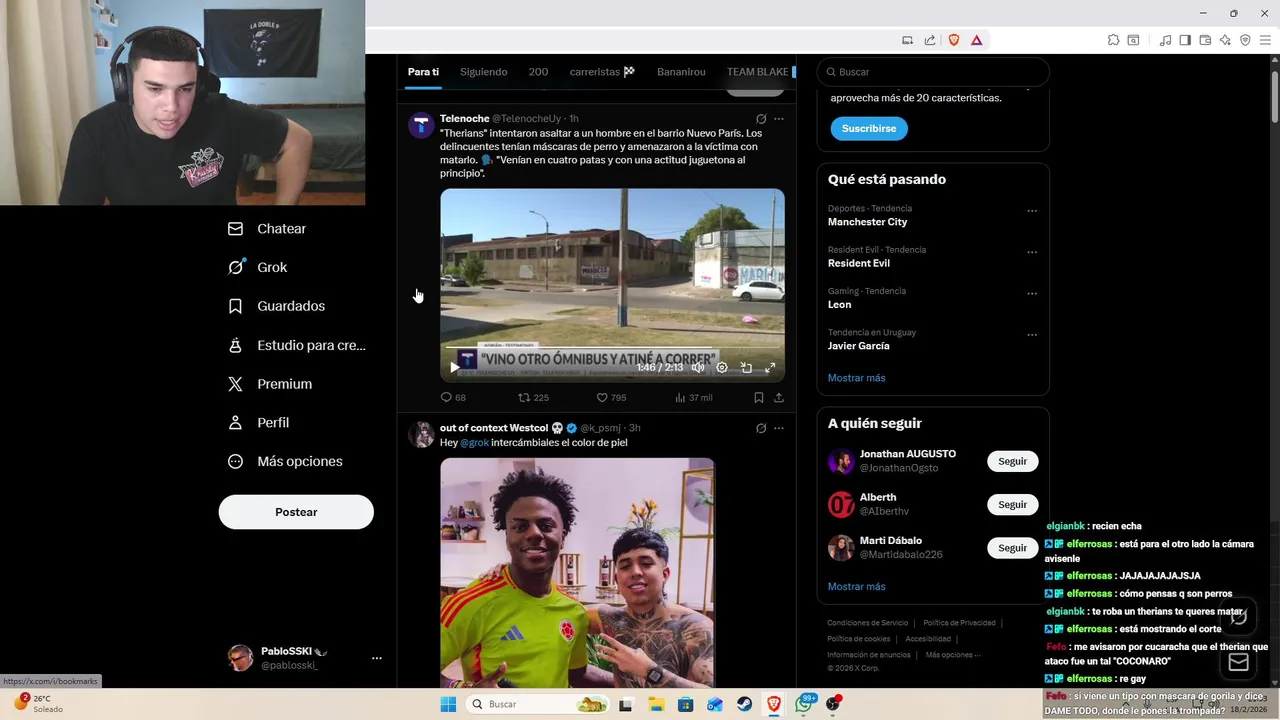Share this page from address bar
1280x720 pixels.
[930, 40]
